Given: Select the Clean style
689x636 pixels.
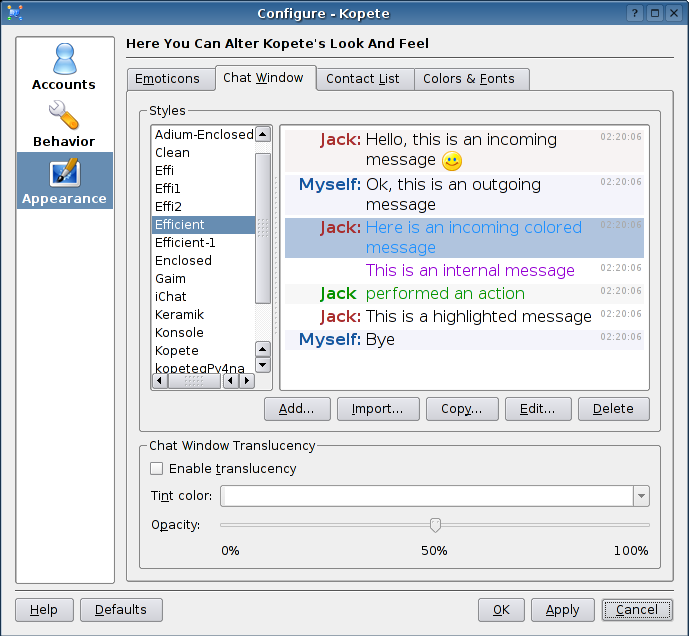Looking at the screenshot, I should [x=203, y=153].
